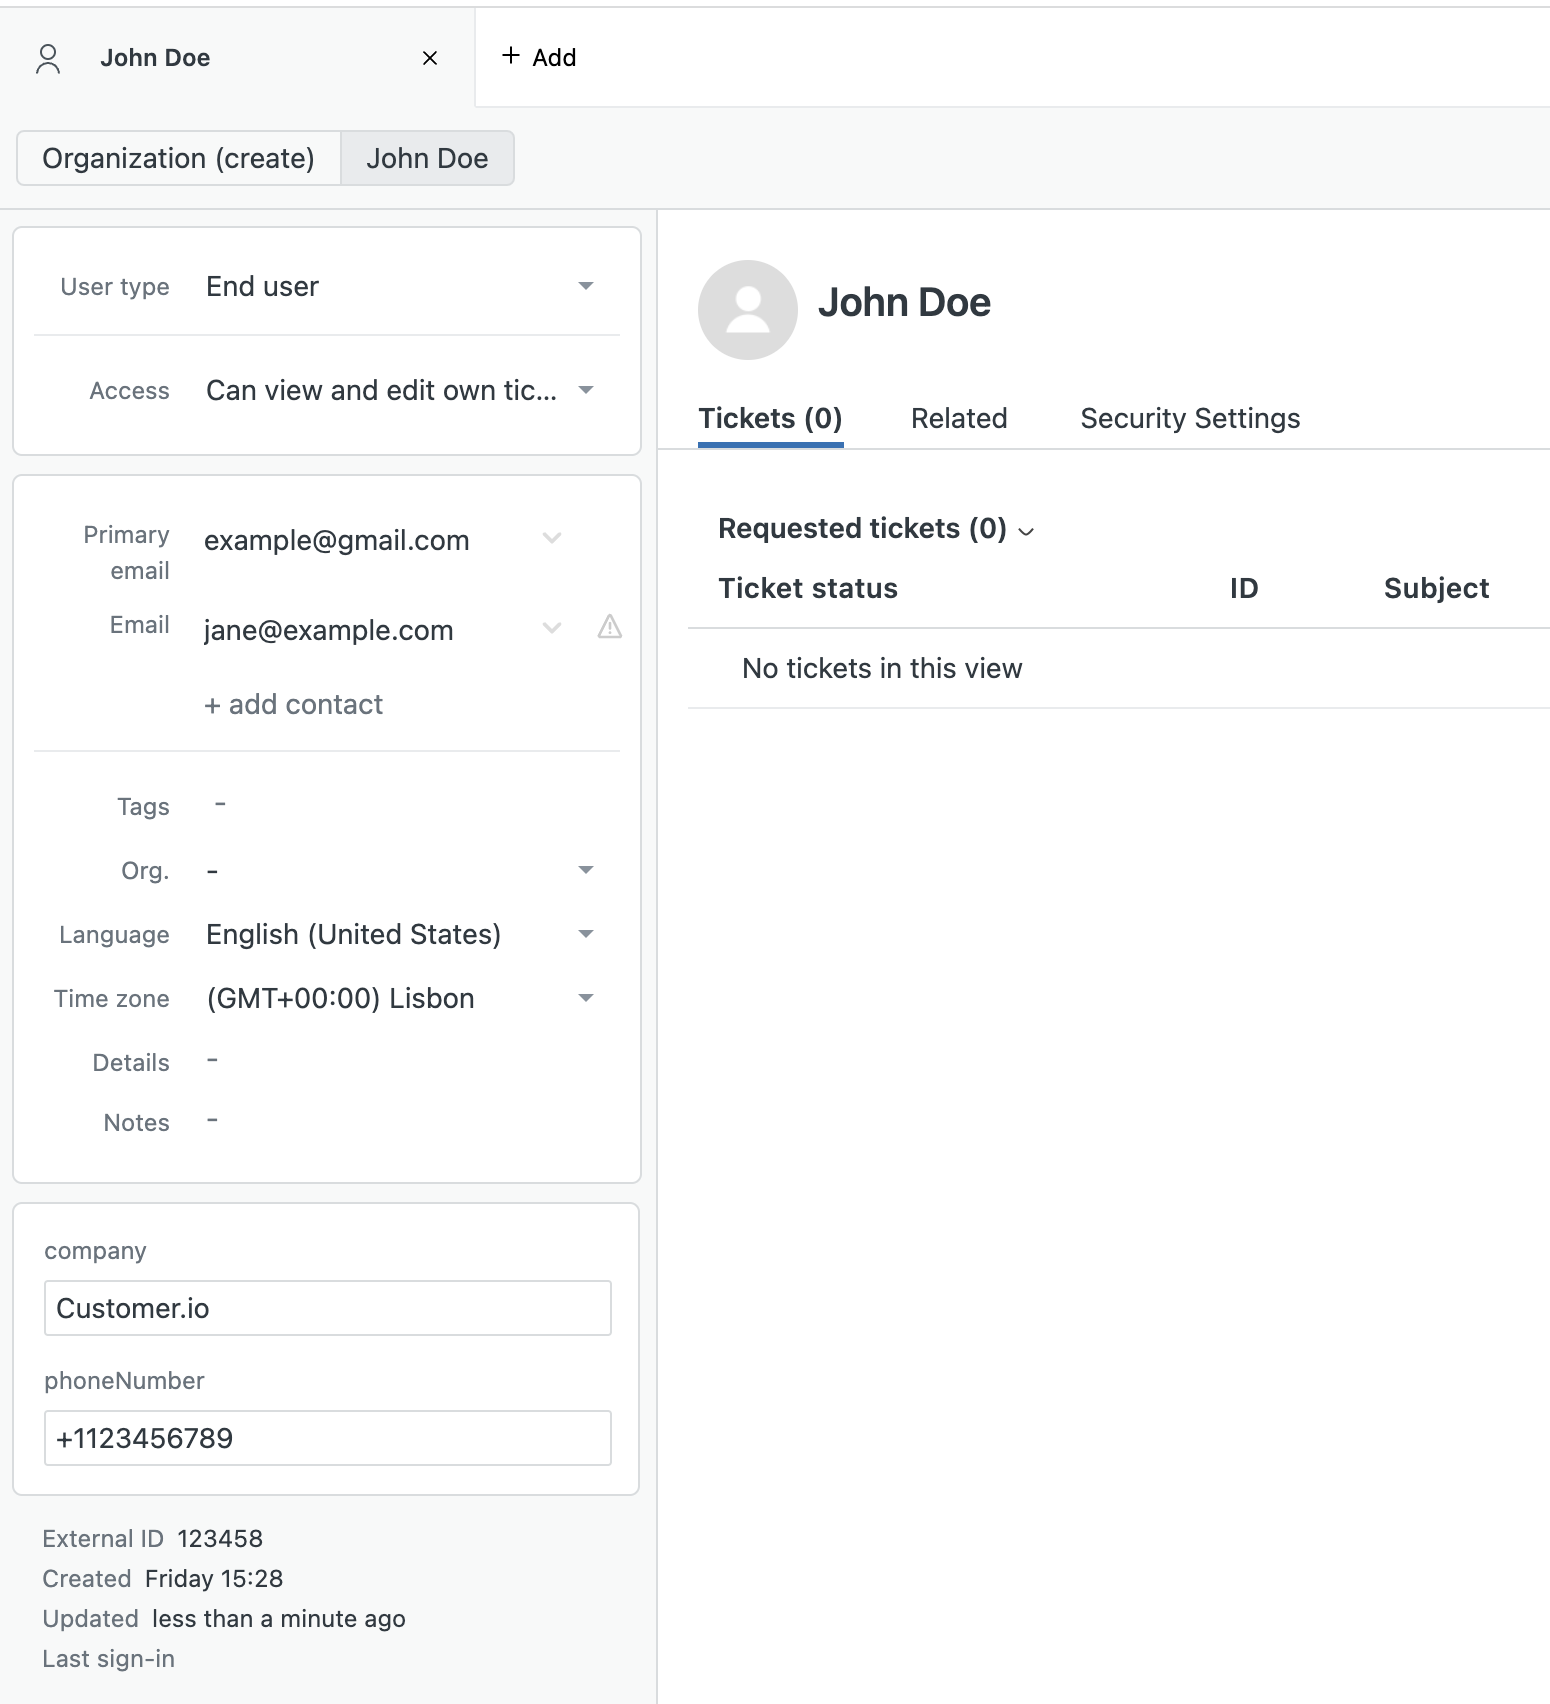Viewport: 1550px width, 1704px height.
Task: Click the + add contact link
Action: (293, 704)
